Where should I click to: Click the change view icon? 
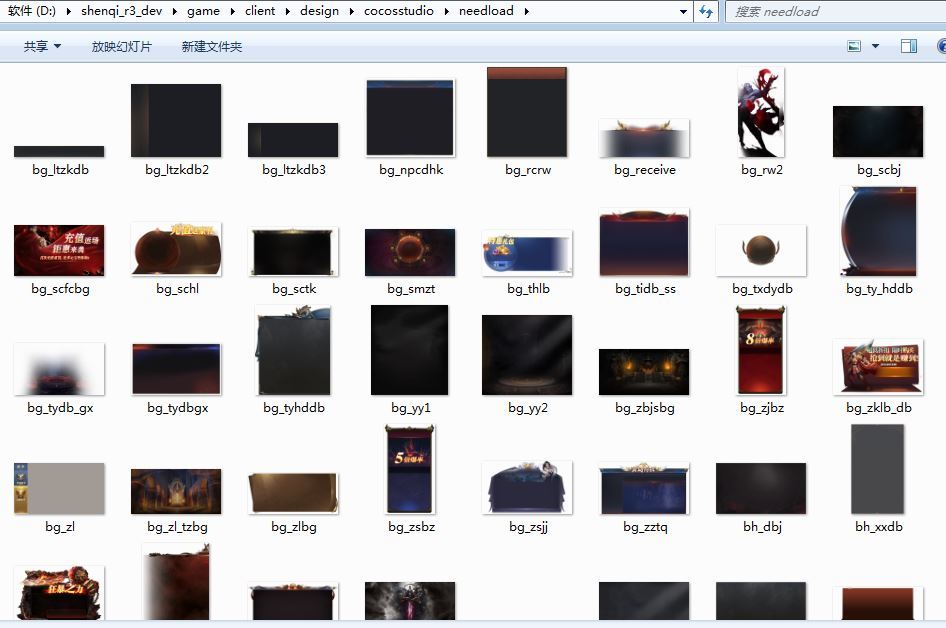click(854, 46)
